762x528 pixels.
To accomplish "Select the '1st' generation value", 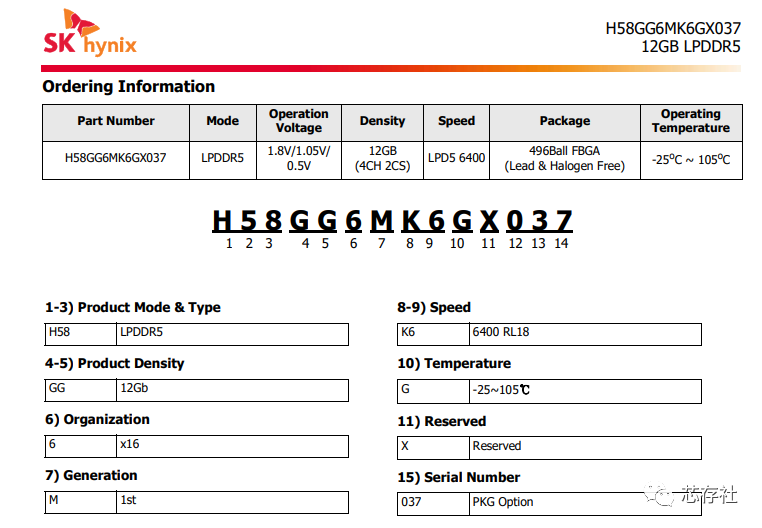I will coord(232,502).
